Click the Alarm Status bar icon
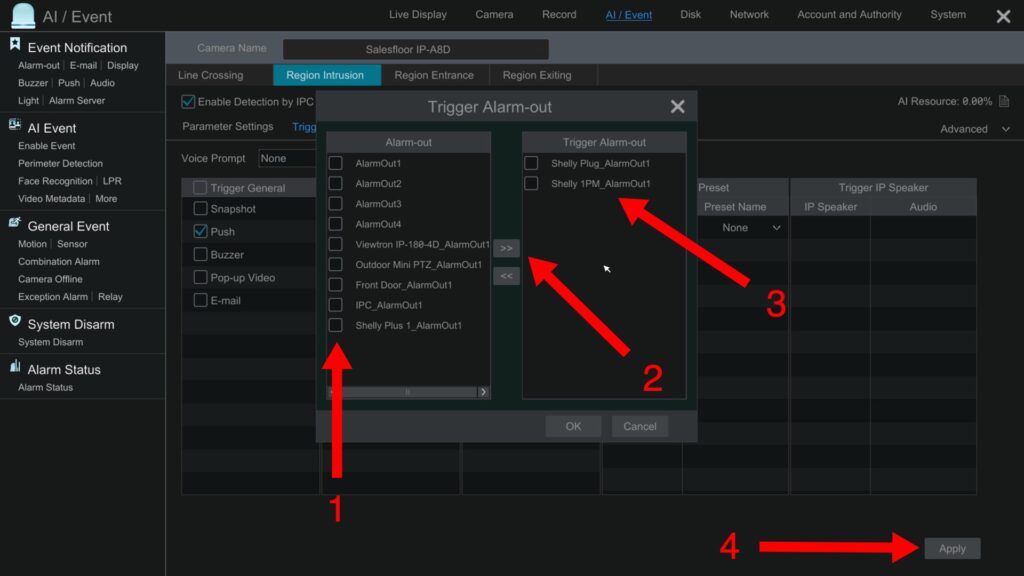 click(14, 366)
